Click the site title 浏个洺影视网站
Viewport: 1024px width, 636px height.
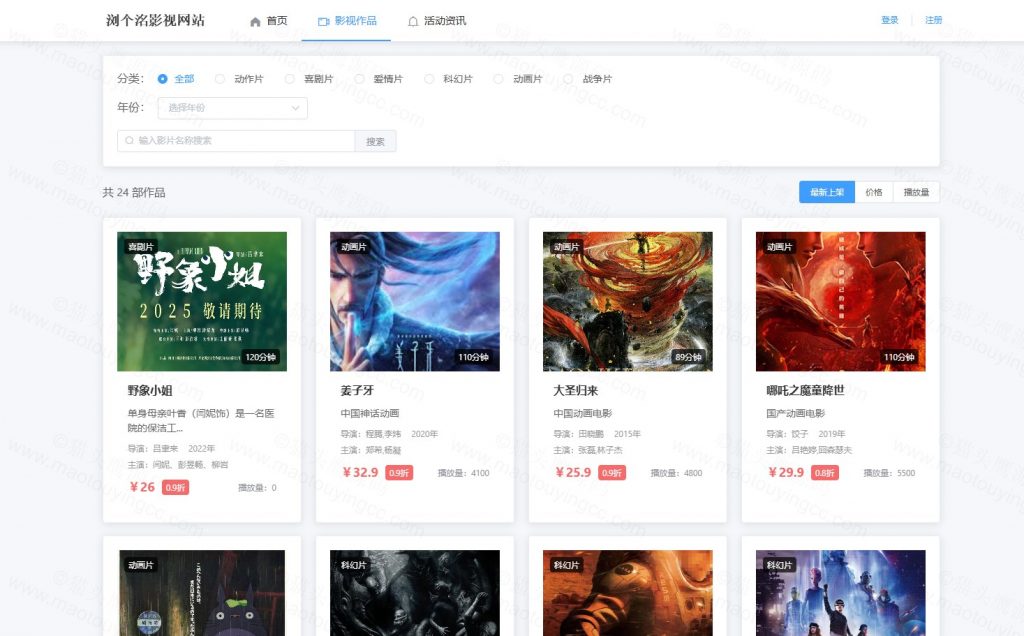pos(155,20)
